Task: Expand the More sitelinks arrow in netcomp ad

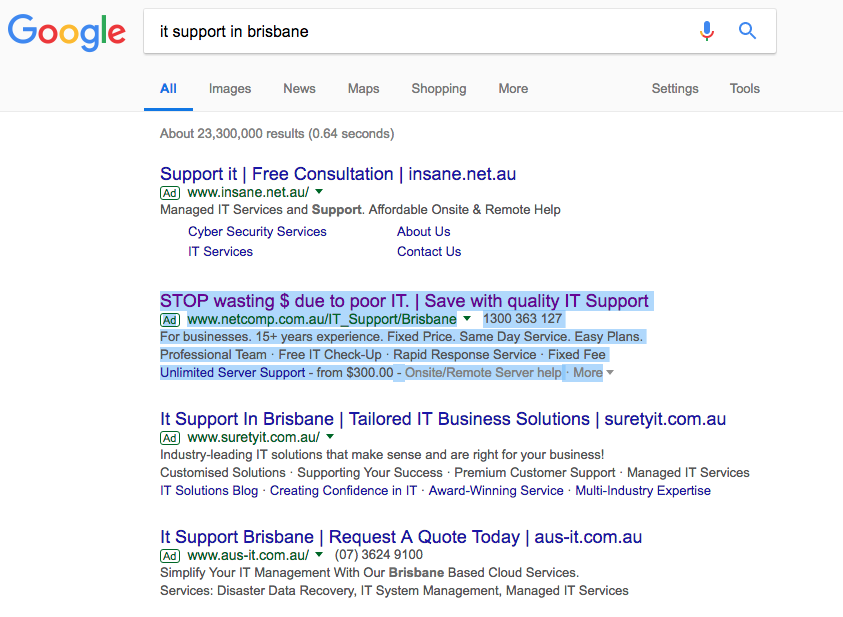Action: (x=610, y=372)
